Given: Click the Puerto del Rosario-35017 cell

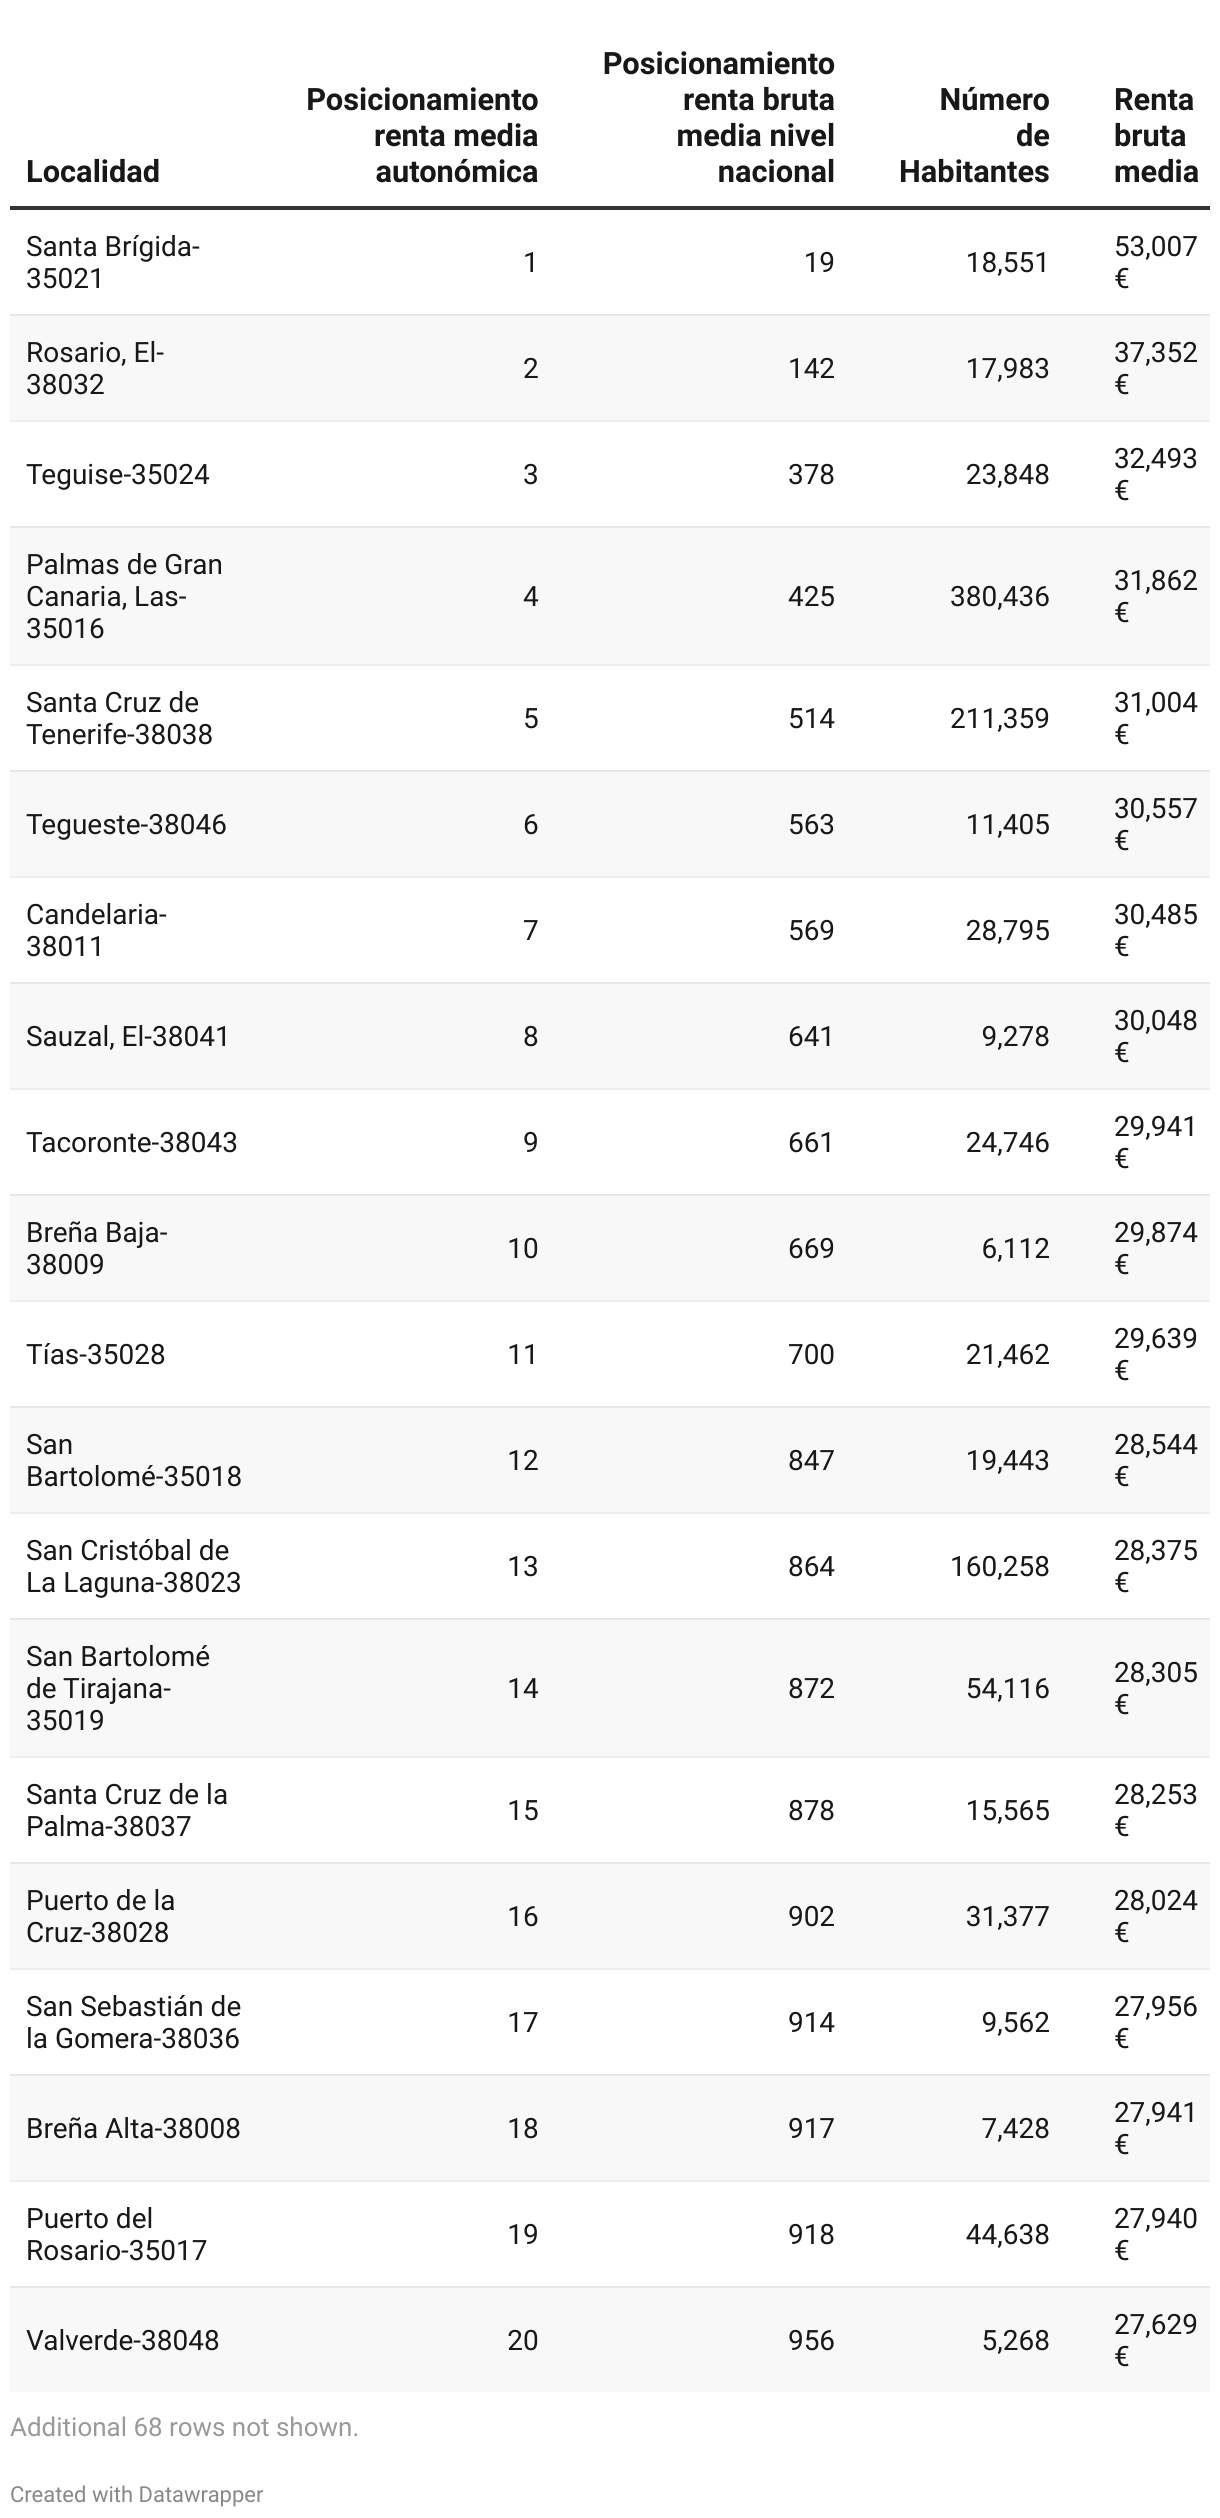Looking at the screenshot, I should coord(116,2234).
